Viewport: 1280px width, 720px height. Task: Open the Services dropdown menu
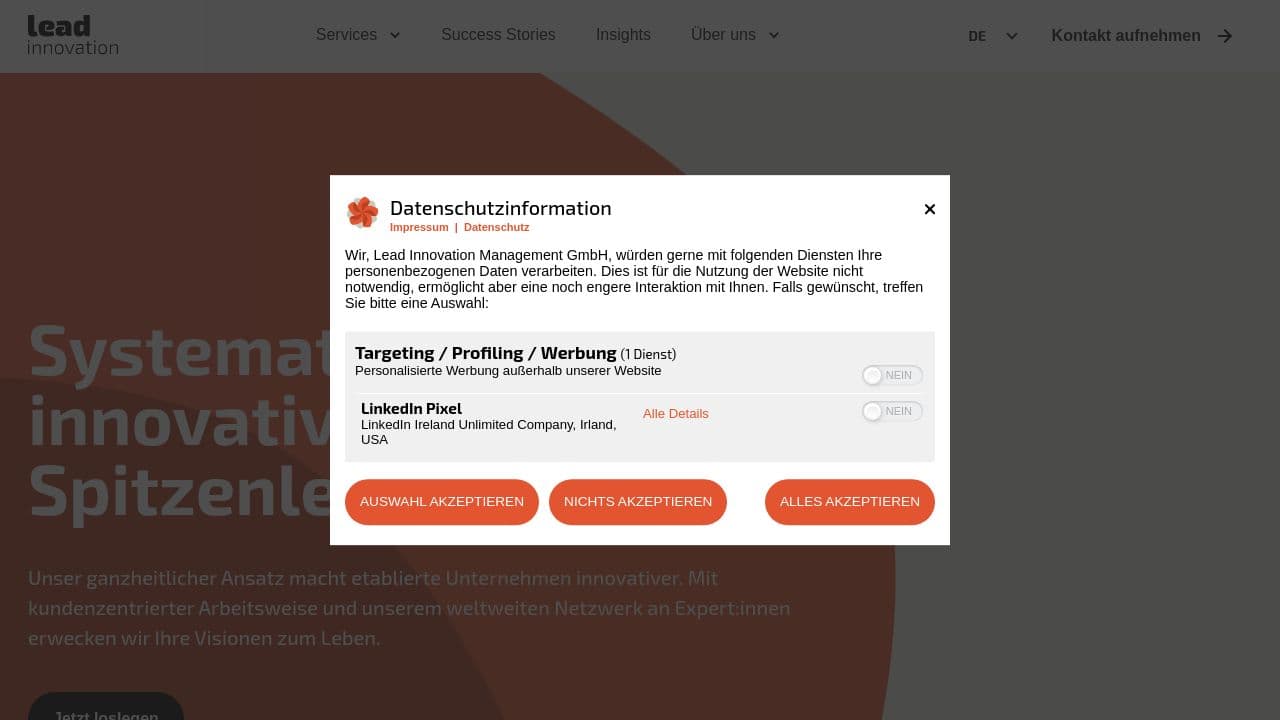357,35
